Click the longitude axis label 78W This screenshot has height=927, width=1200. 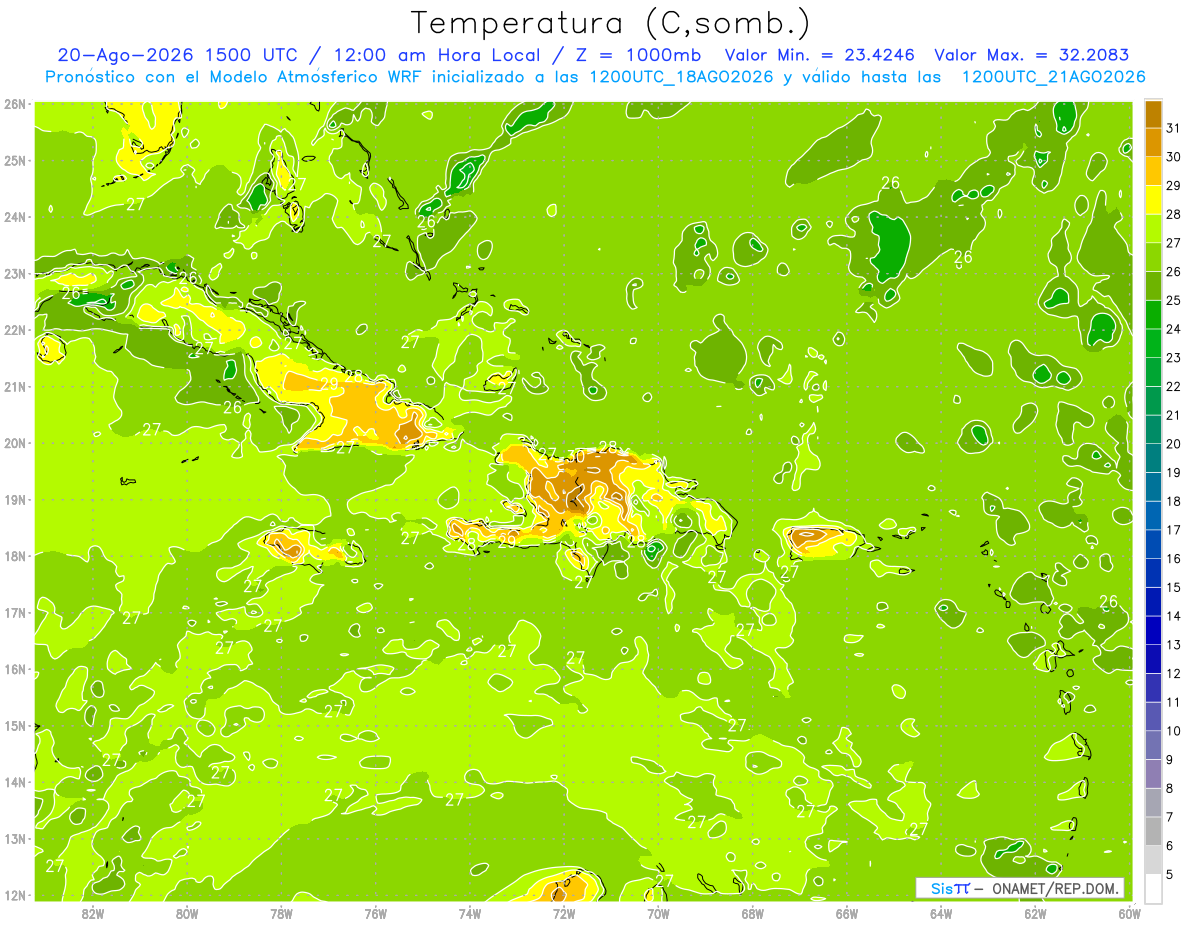point(281,913)
